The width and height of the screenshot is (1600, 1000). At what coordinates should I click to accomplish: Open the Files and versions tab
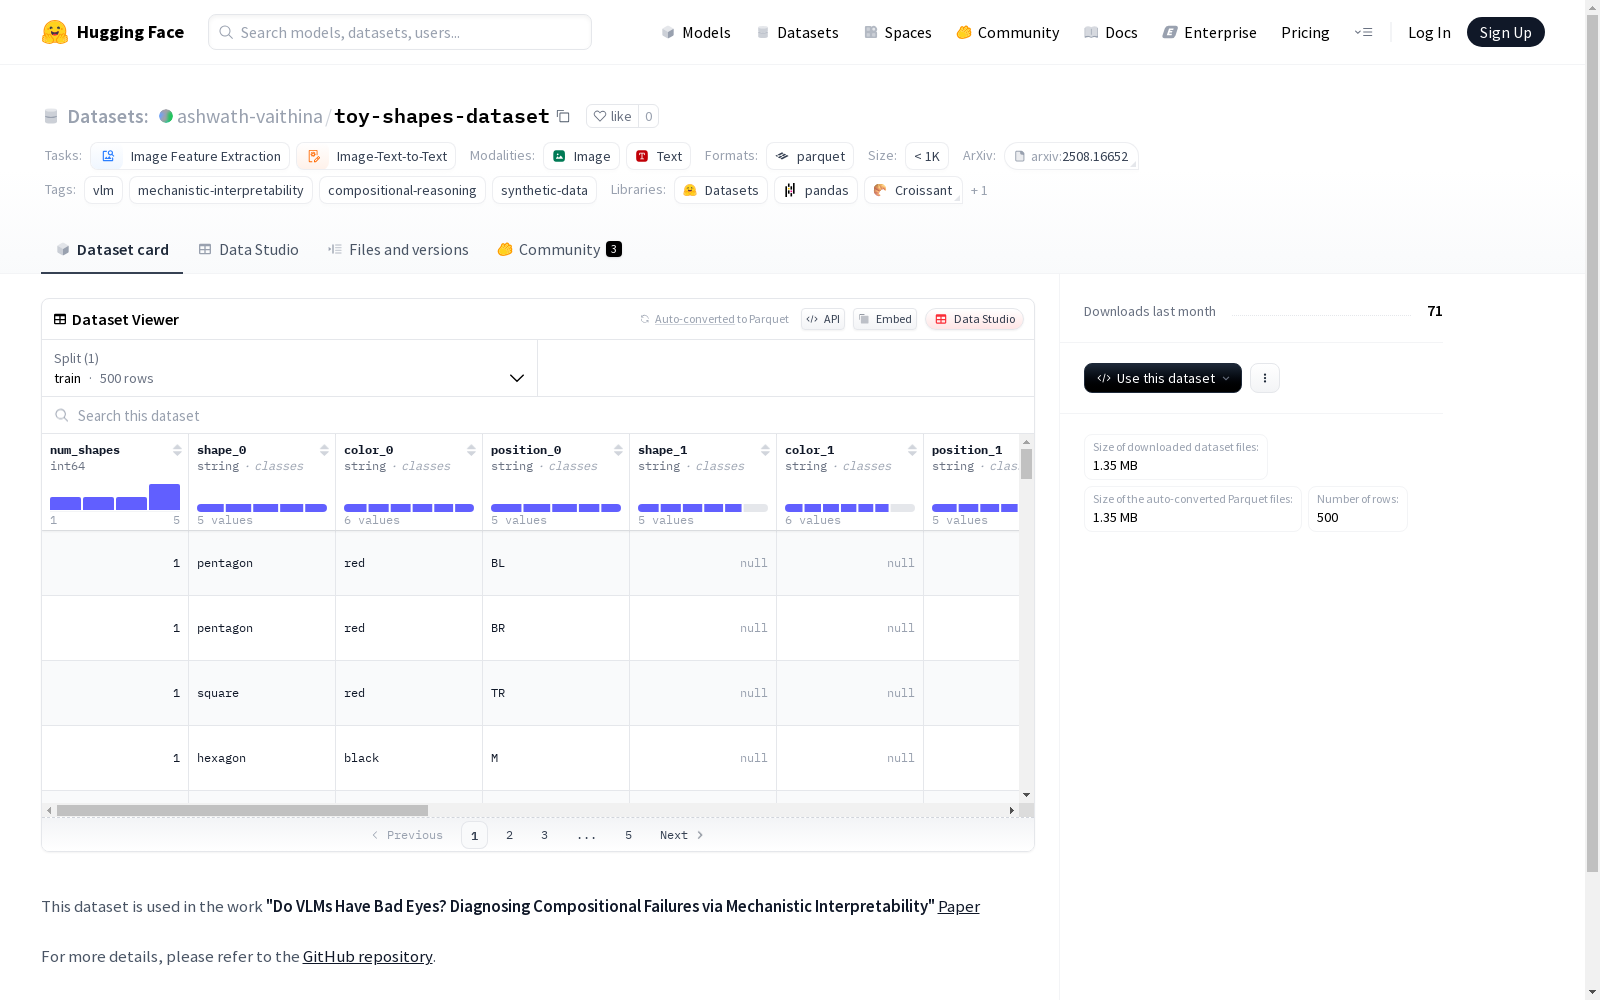click(x=398, y=250)
